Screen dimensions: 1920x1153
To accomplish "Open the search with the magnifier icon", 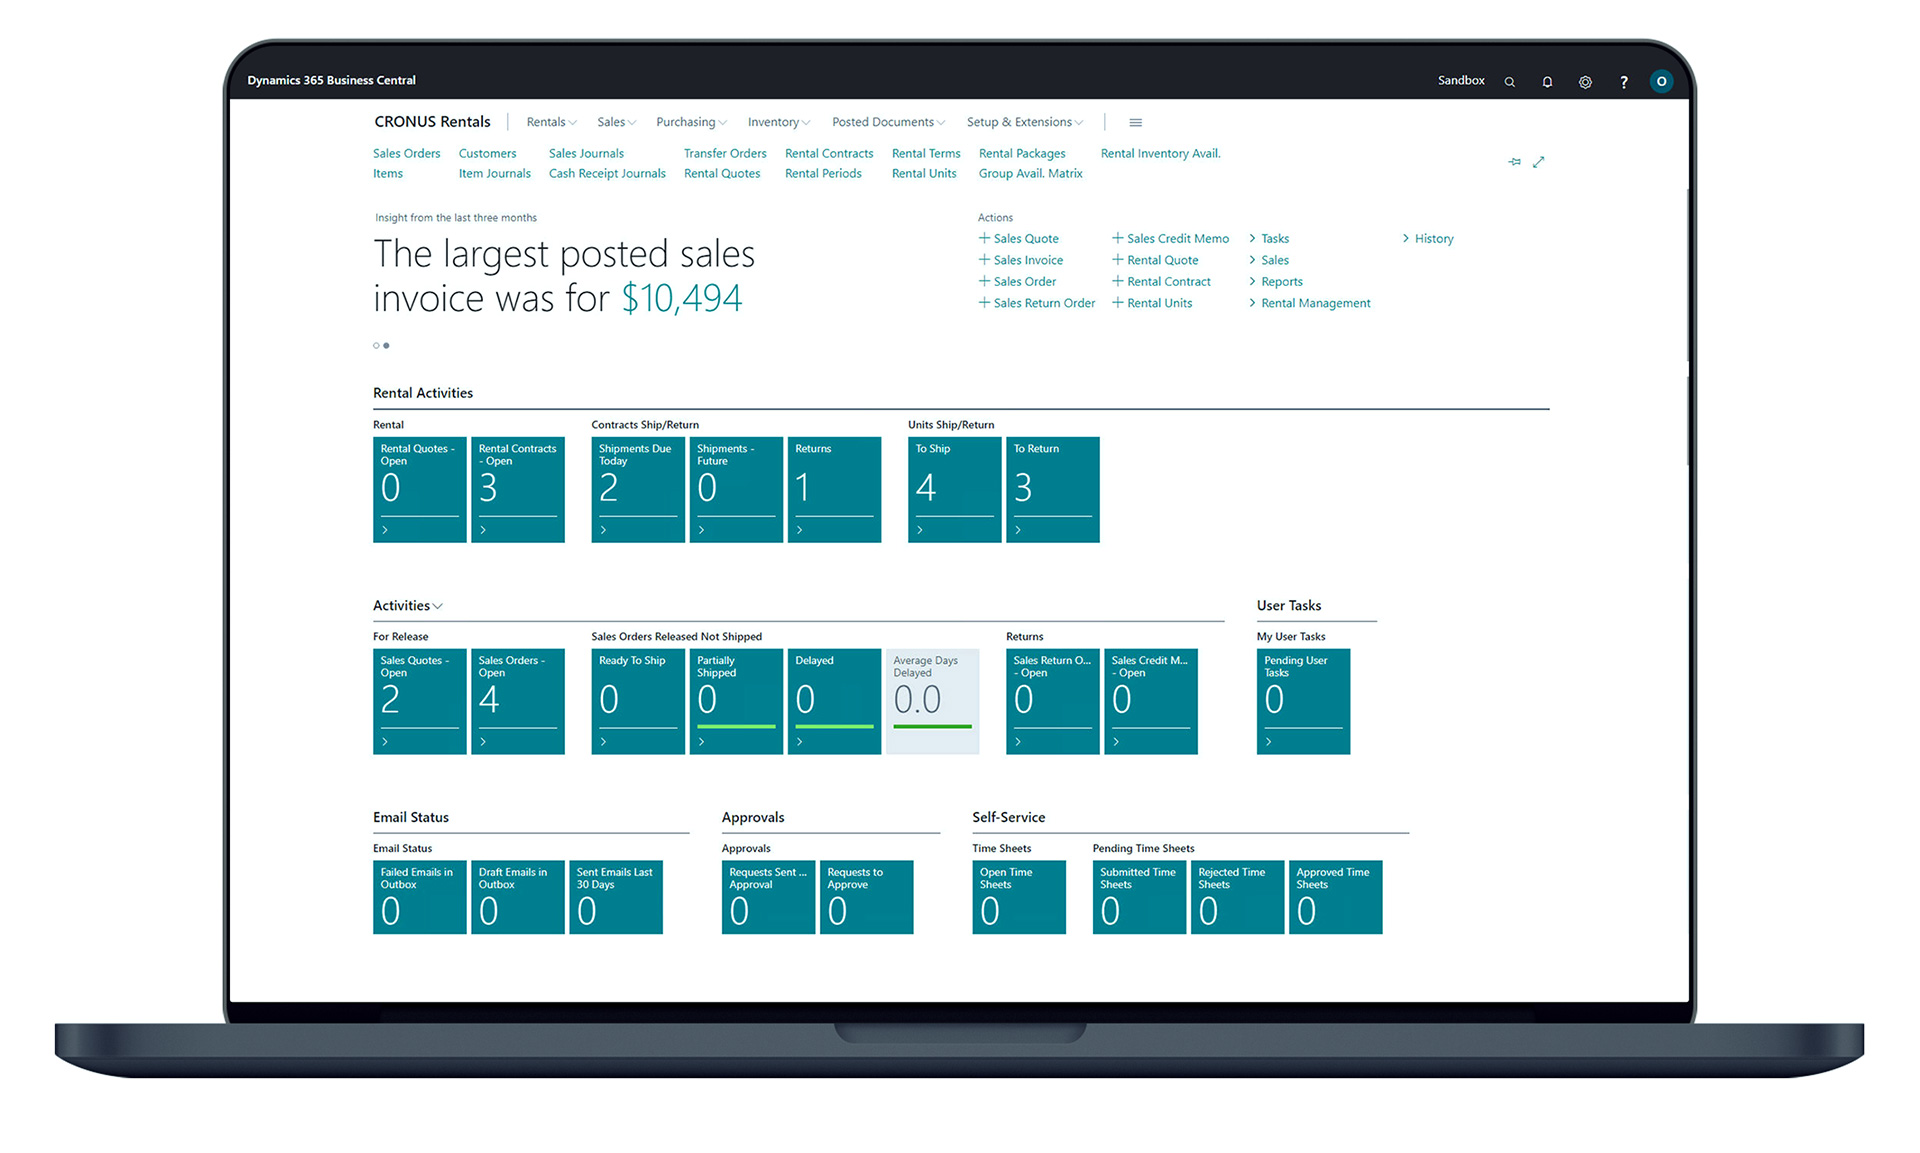I will [1510, 81].
